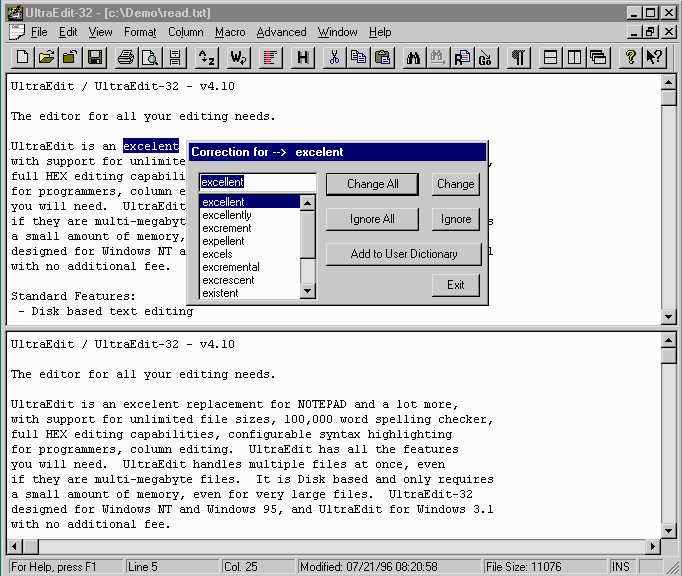Image resolution: width=682 pixels, height=576 pixels.
Task: Click the red paragraph align toolbar icon
Action: tap(270, 57)
